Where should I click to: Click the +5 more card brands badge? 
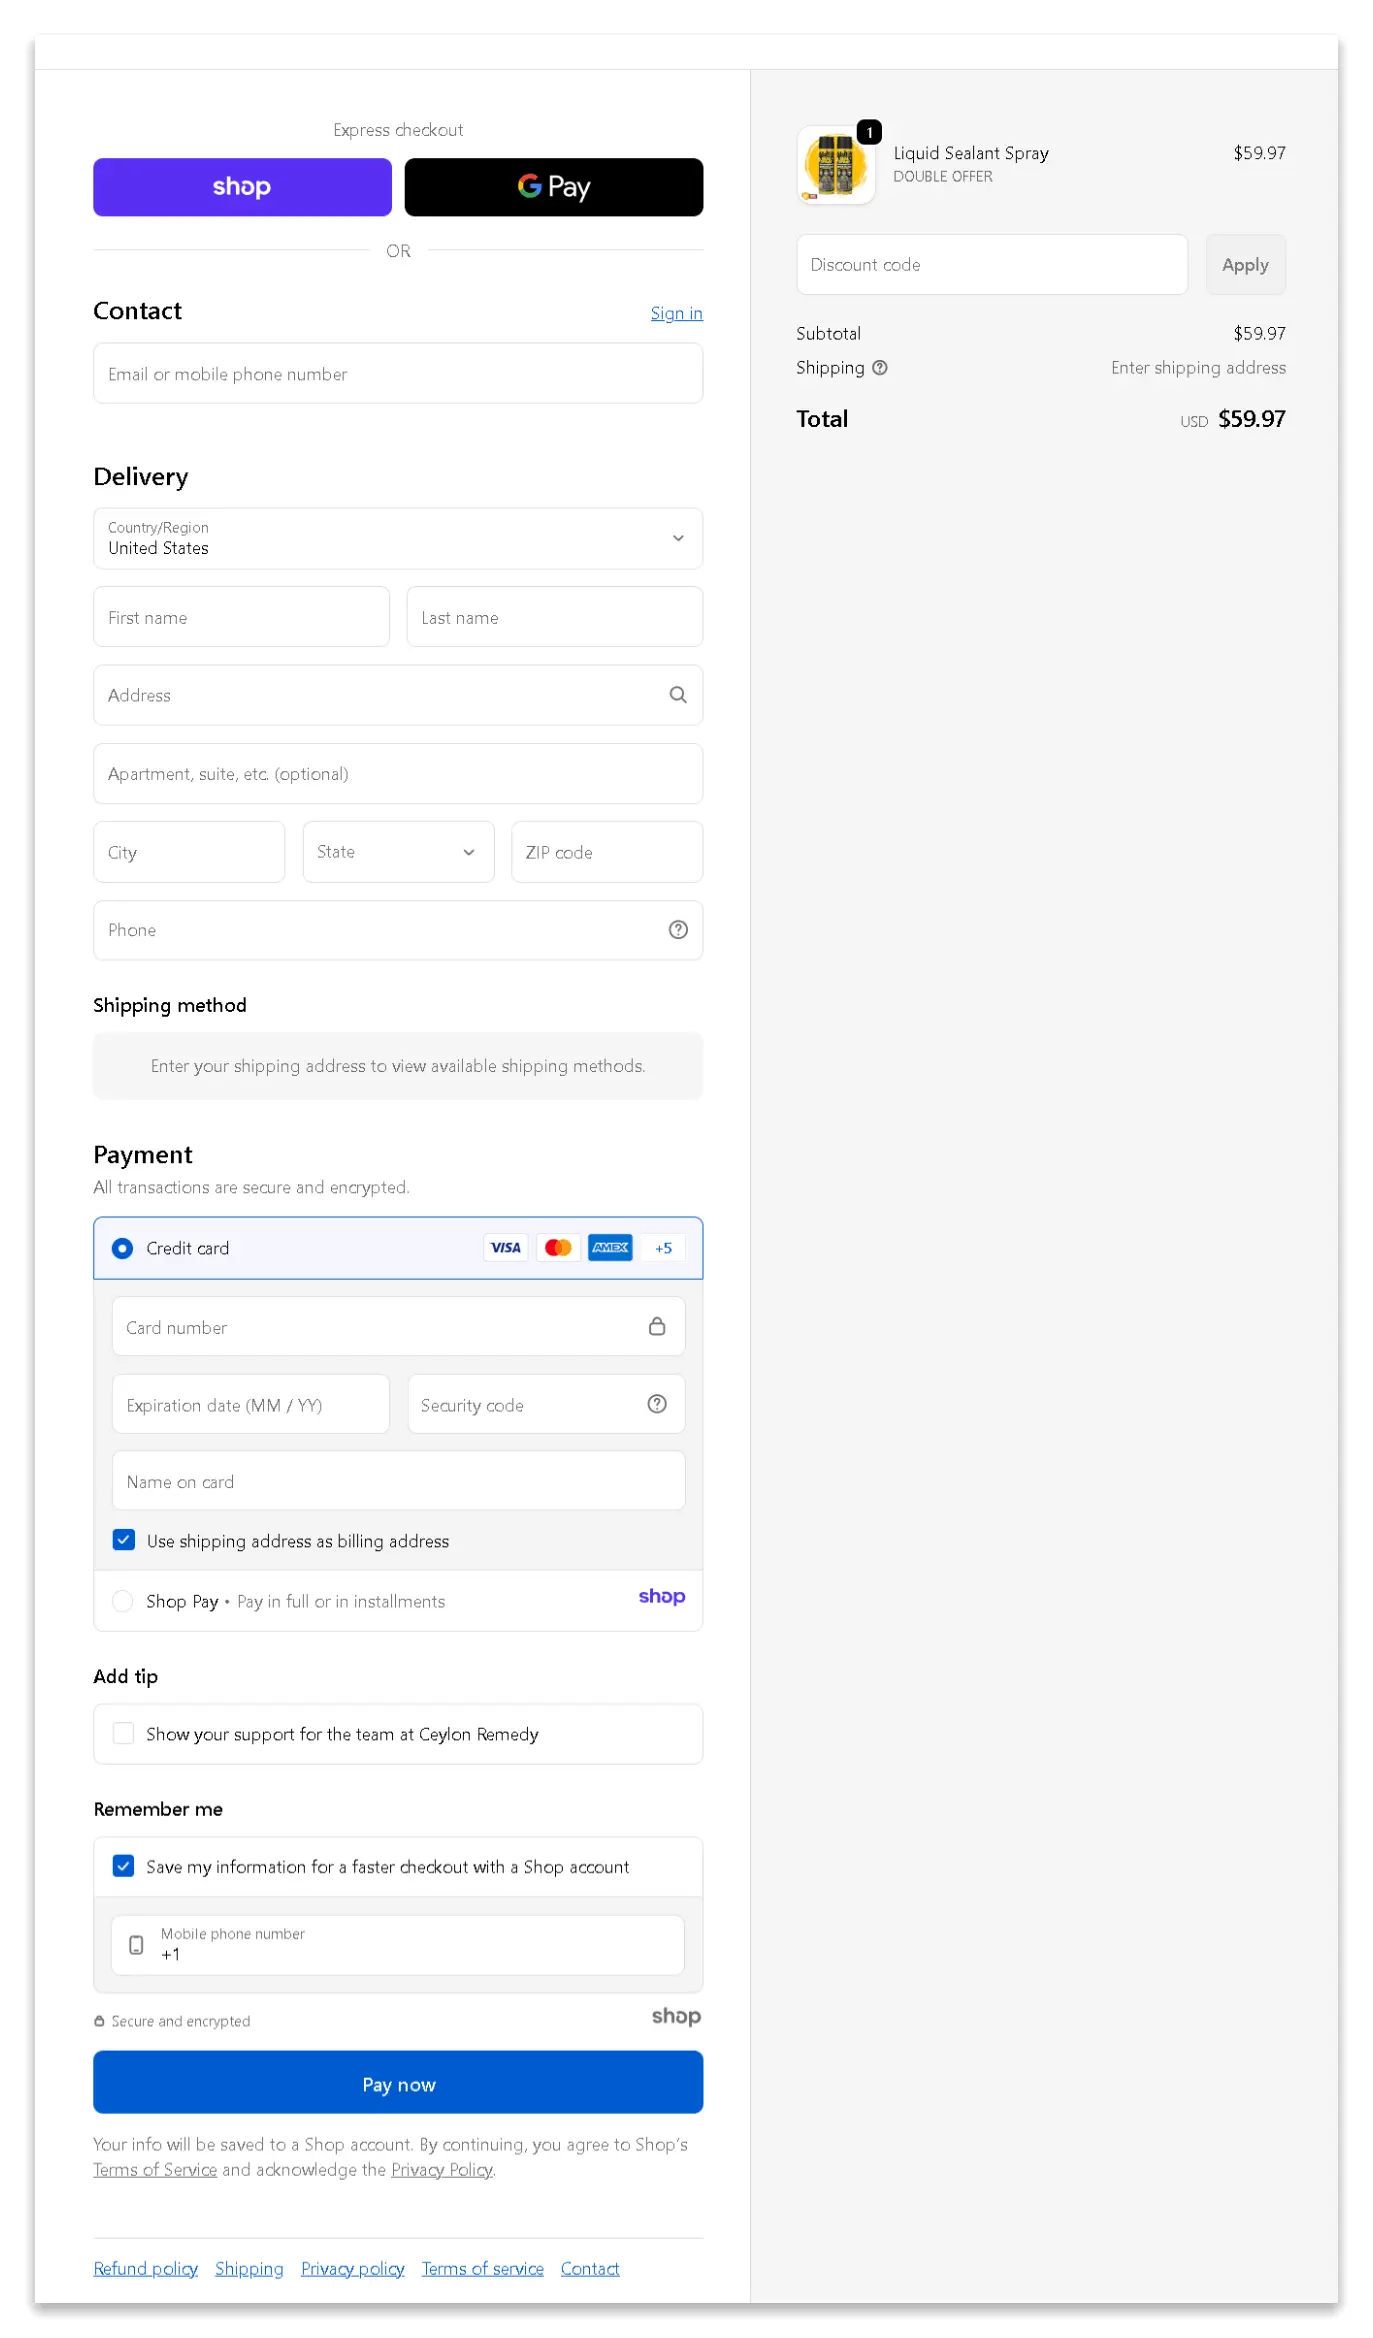663,1248
